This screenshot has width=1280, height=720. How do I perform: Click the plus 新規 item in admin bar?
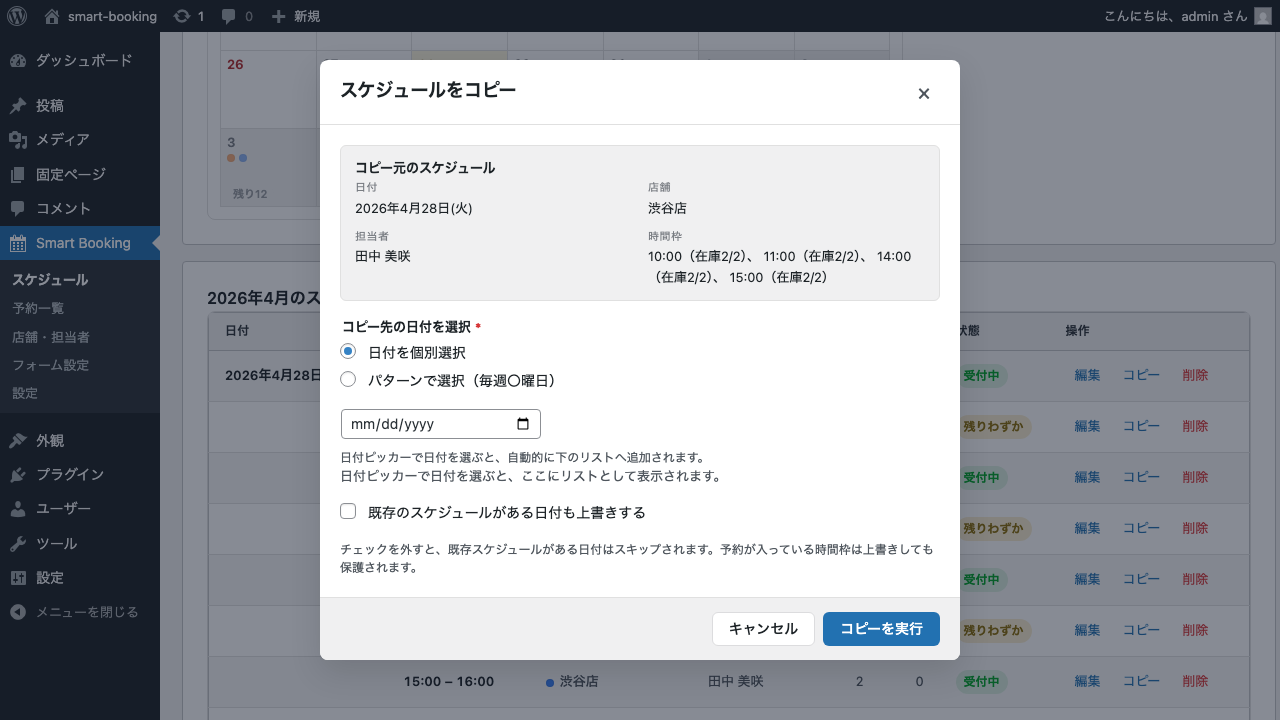pyautogui.click(x=296, y=16)
